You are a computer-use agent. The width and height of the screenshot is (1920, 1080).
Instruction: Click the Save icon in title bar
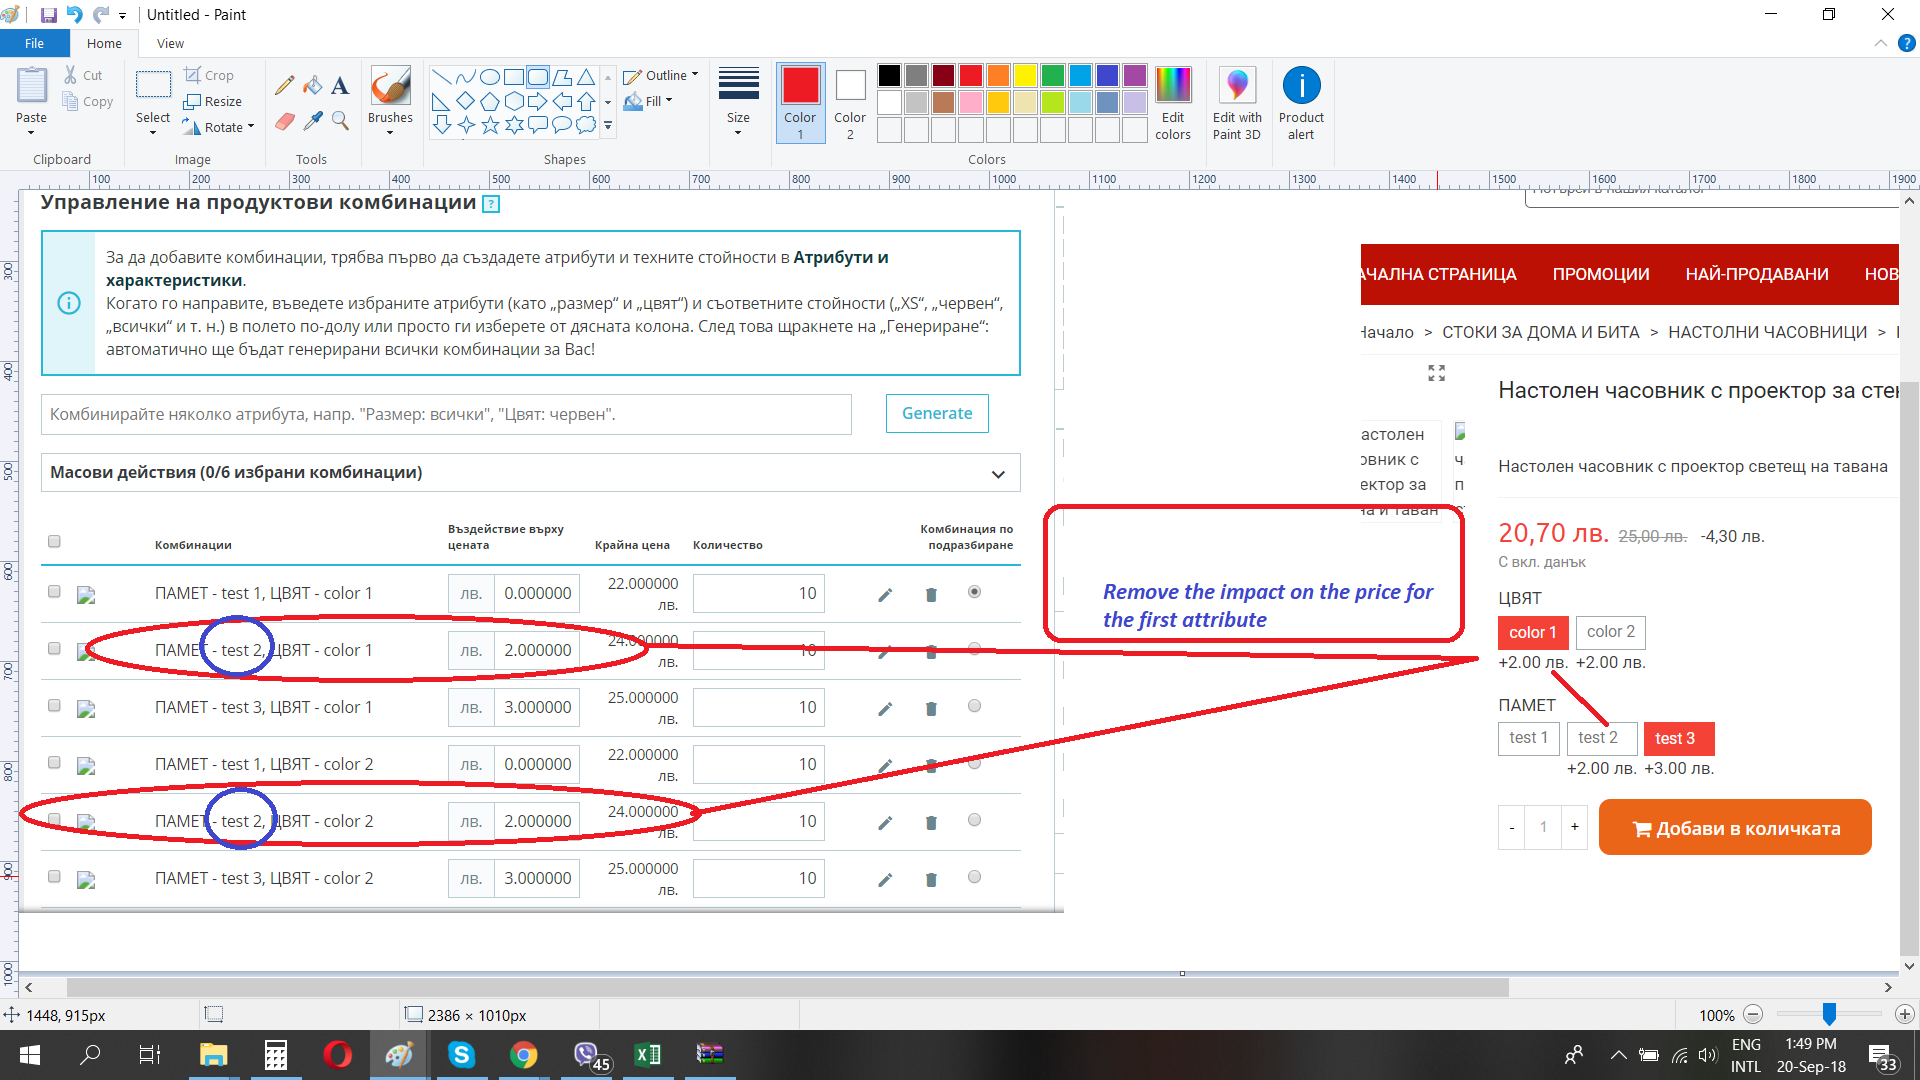[x=48, y=15]
